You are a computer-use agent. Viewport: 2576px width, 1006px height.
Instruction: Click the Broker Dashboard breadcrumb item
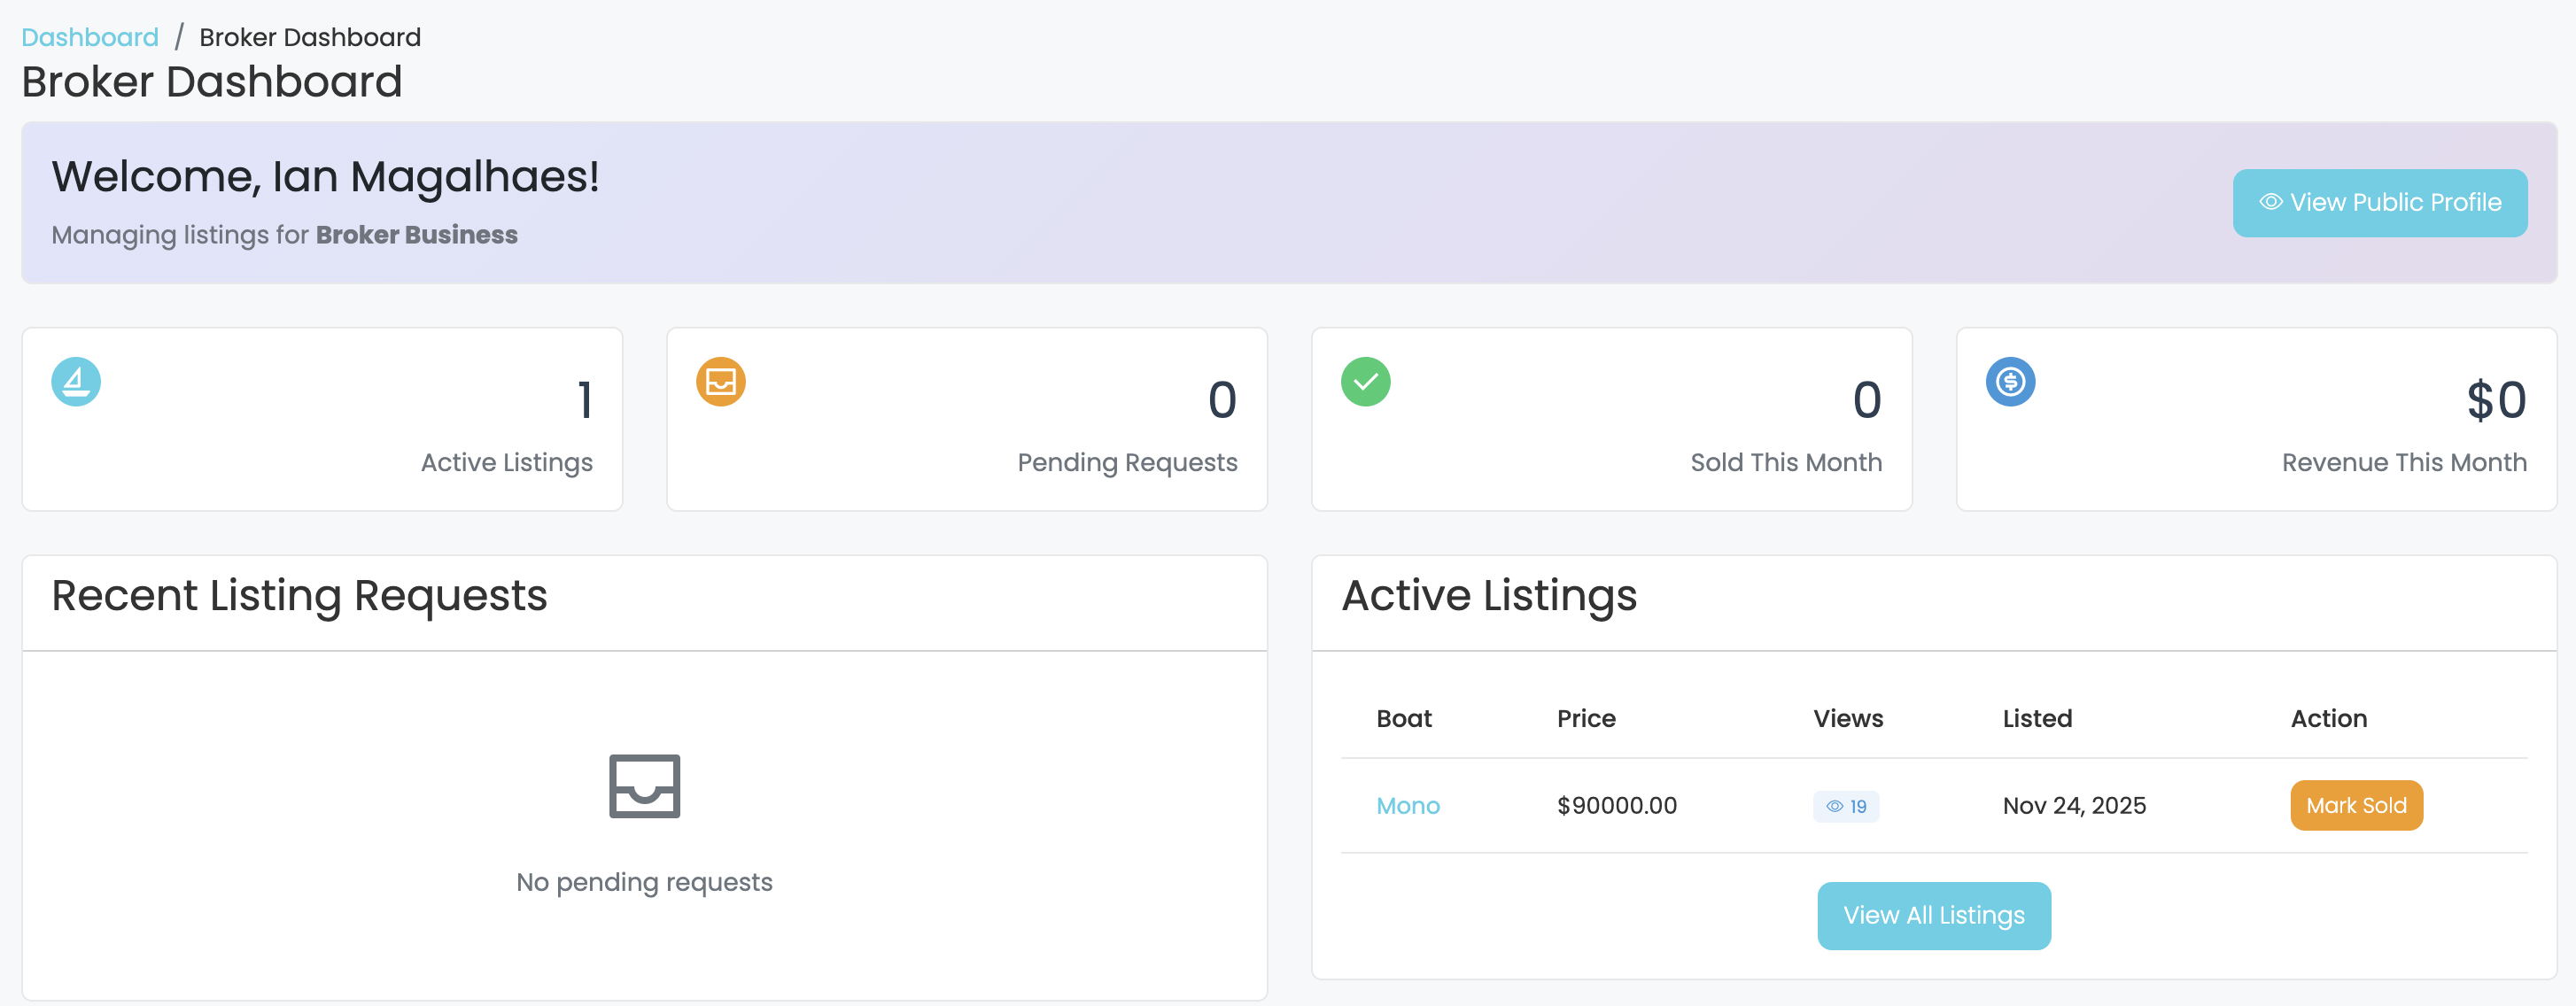310,37
